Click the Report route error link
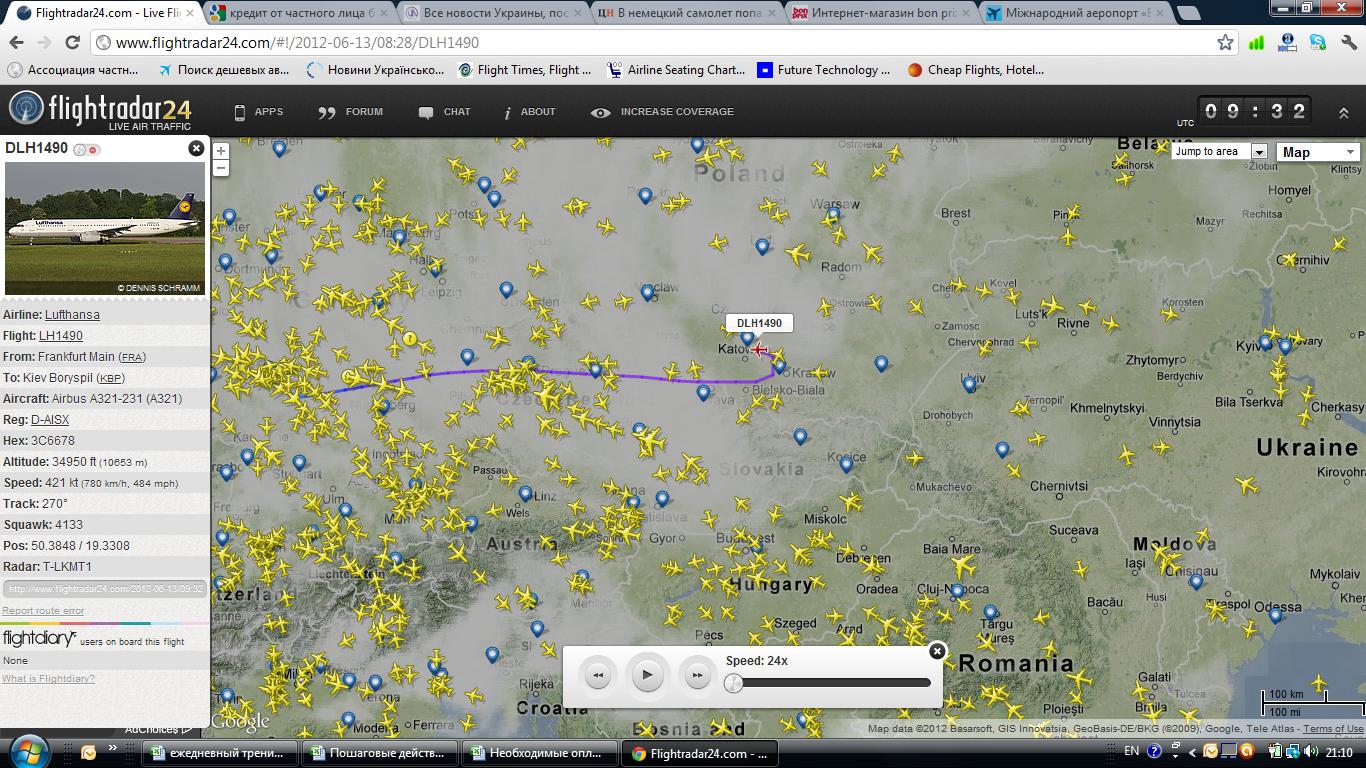 (x=43, y=611)
